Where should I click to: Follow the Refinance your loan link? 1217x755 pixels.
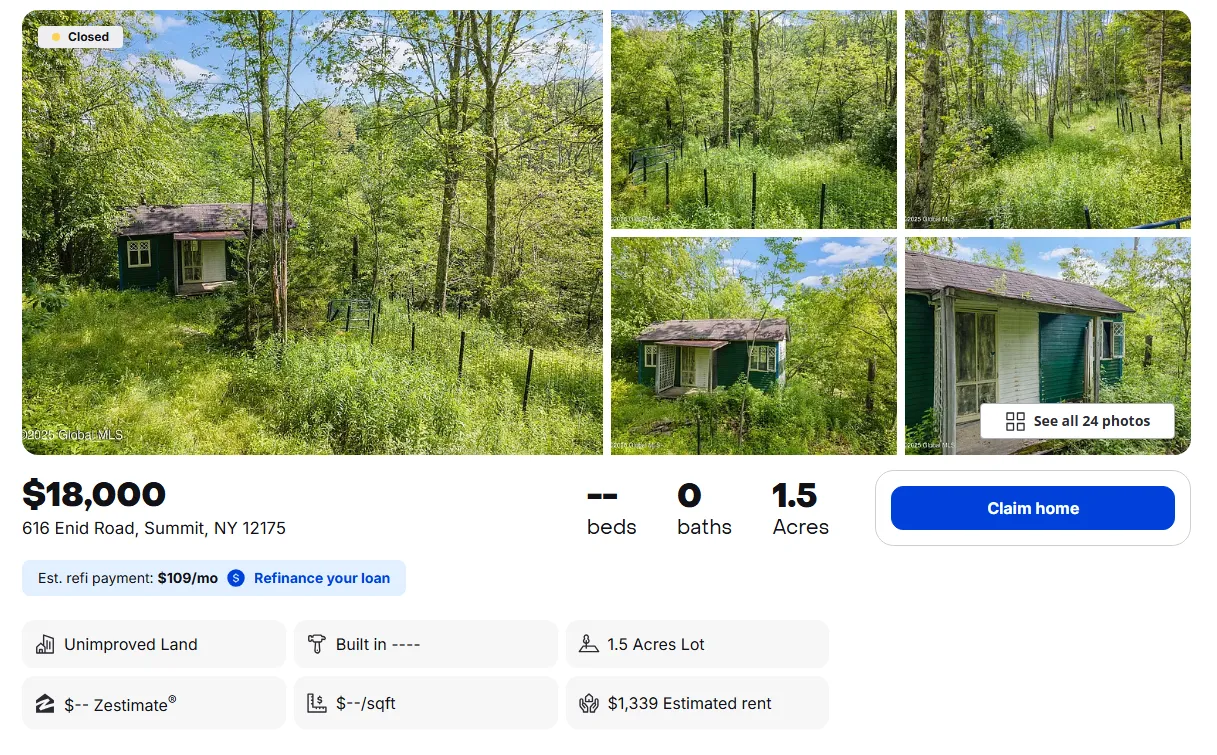click(x=322, y=578)
